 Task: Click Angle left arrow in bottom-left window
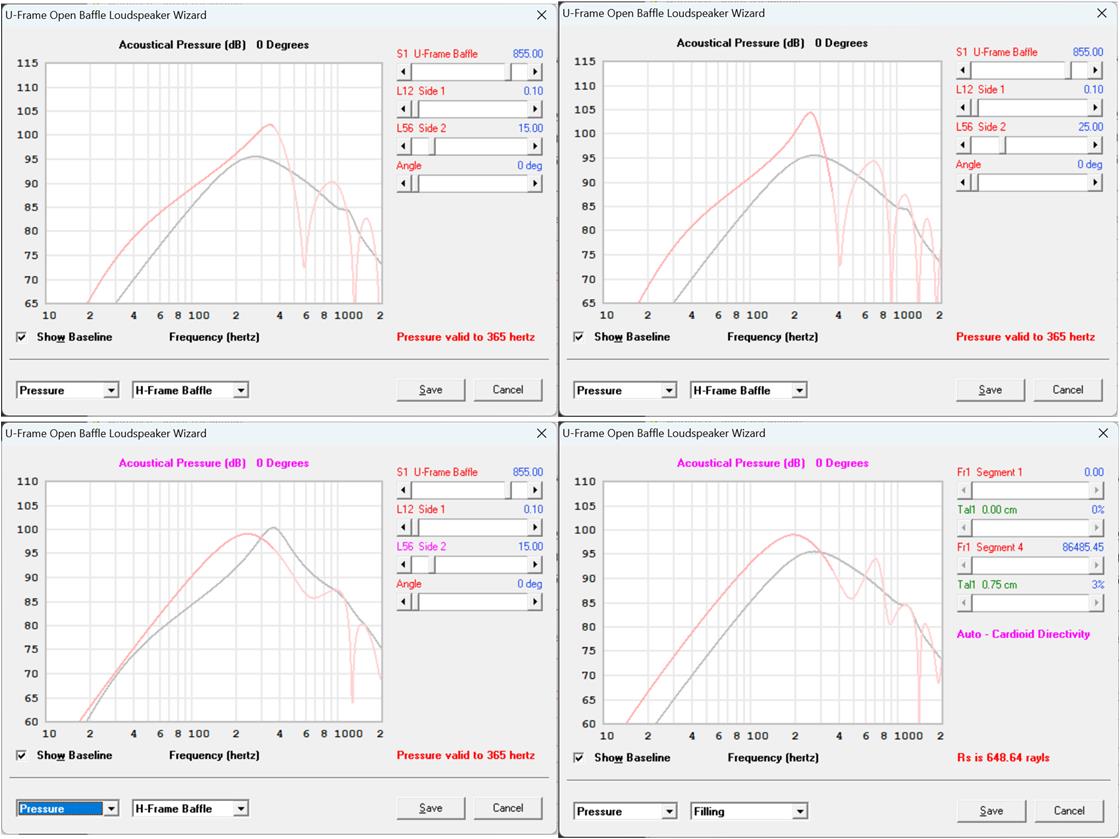click(x=404, y=601)
